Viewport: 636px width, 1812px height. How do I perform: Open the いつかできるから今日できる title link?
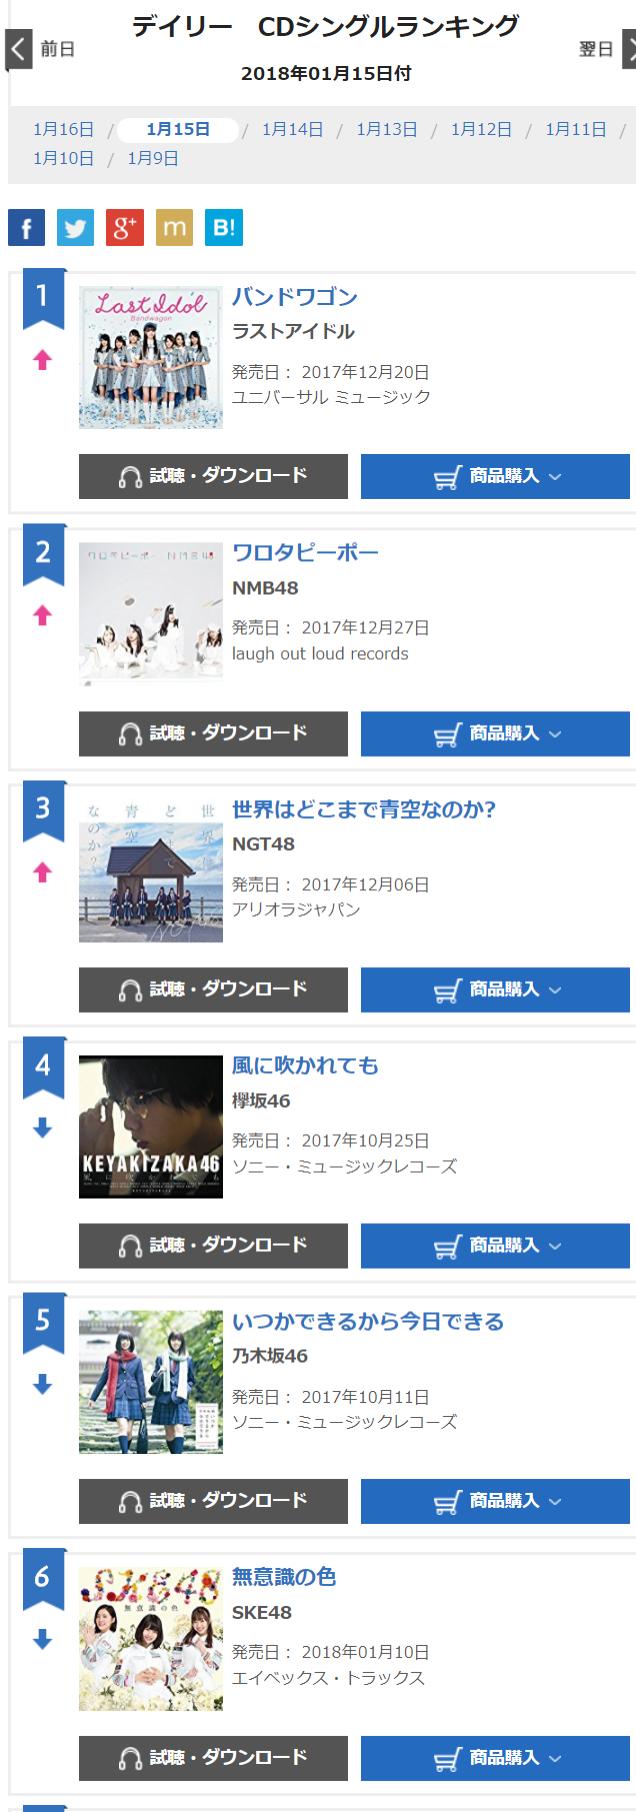pyautogui.click(x=368, y=1321)
